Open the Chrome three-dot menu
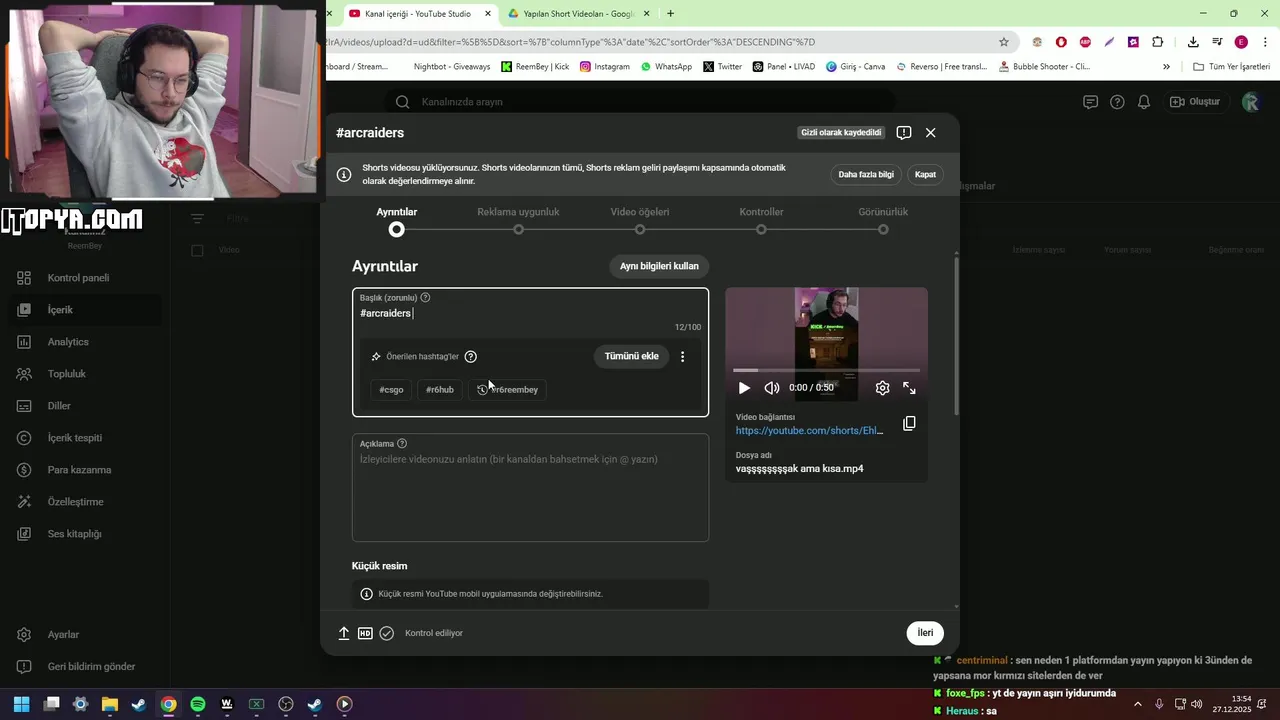 [1263, 42]
